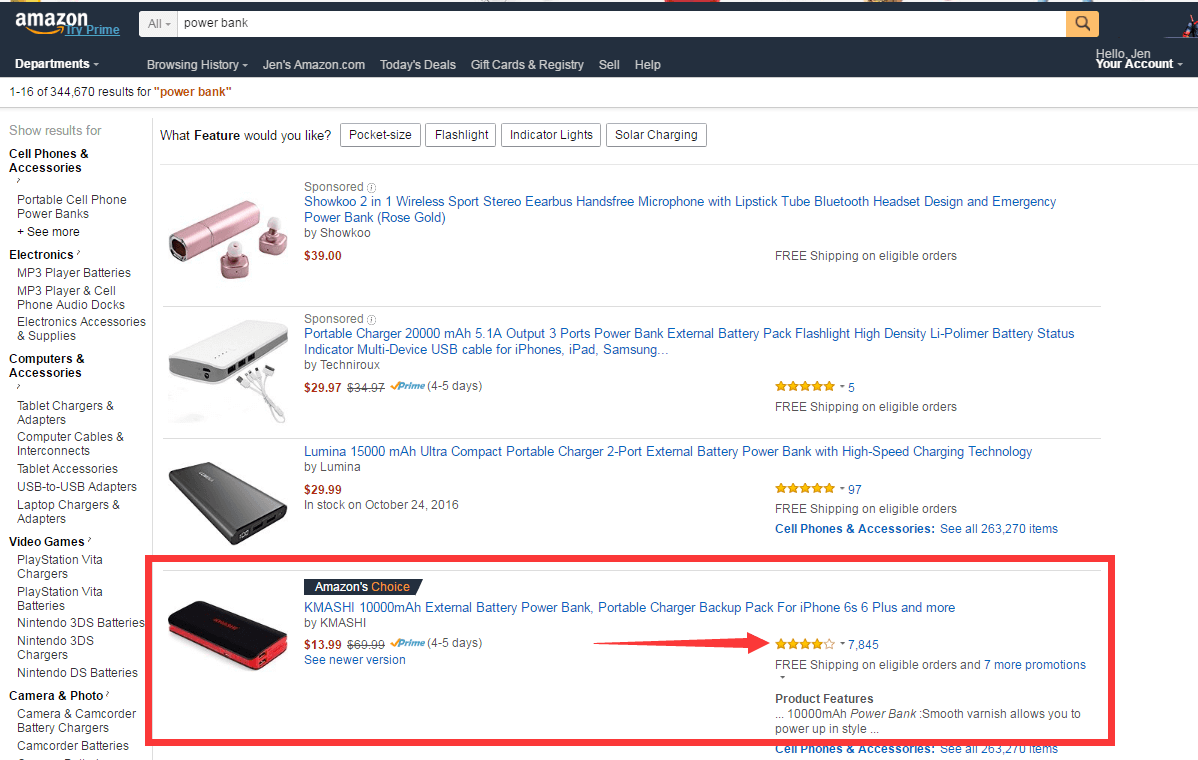Click the Lumina five-star rating
Image resolution: width=1198 pixels, height=760 pixels.
coord(804,489)
